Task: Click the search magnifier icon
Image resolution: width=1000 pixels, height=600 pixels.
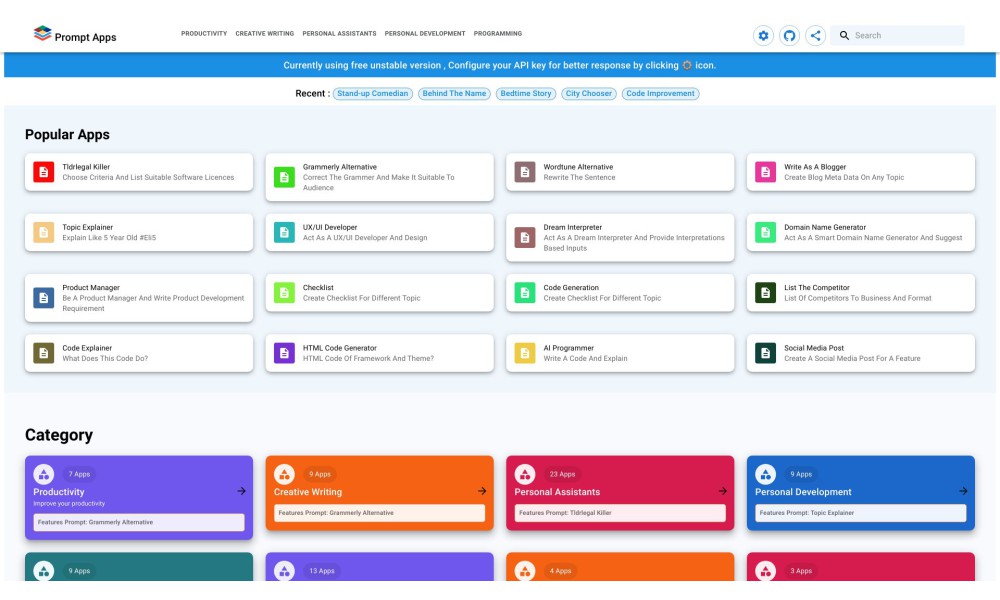Action: (x=844, y=36)
